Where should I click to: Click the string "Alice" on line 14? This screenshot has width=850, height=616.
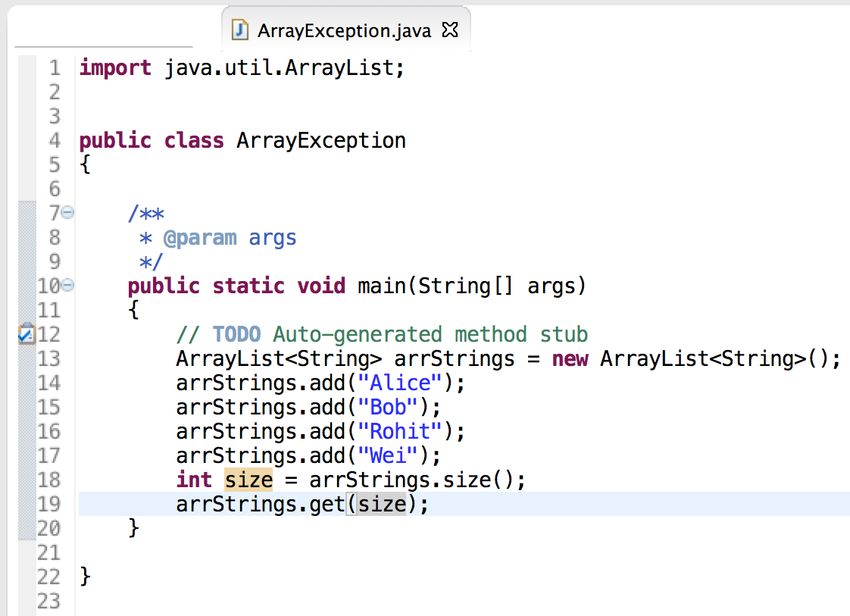point(400,383)
